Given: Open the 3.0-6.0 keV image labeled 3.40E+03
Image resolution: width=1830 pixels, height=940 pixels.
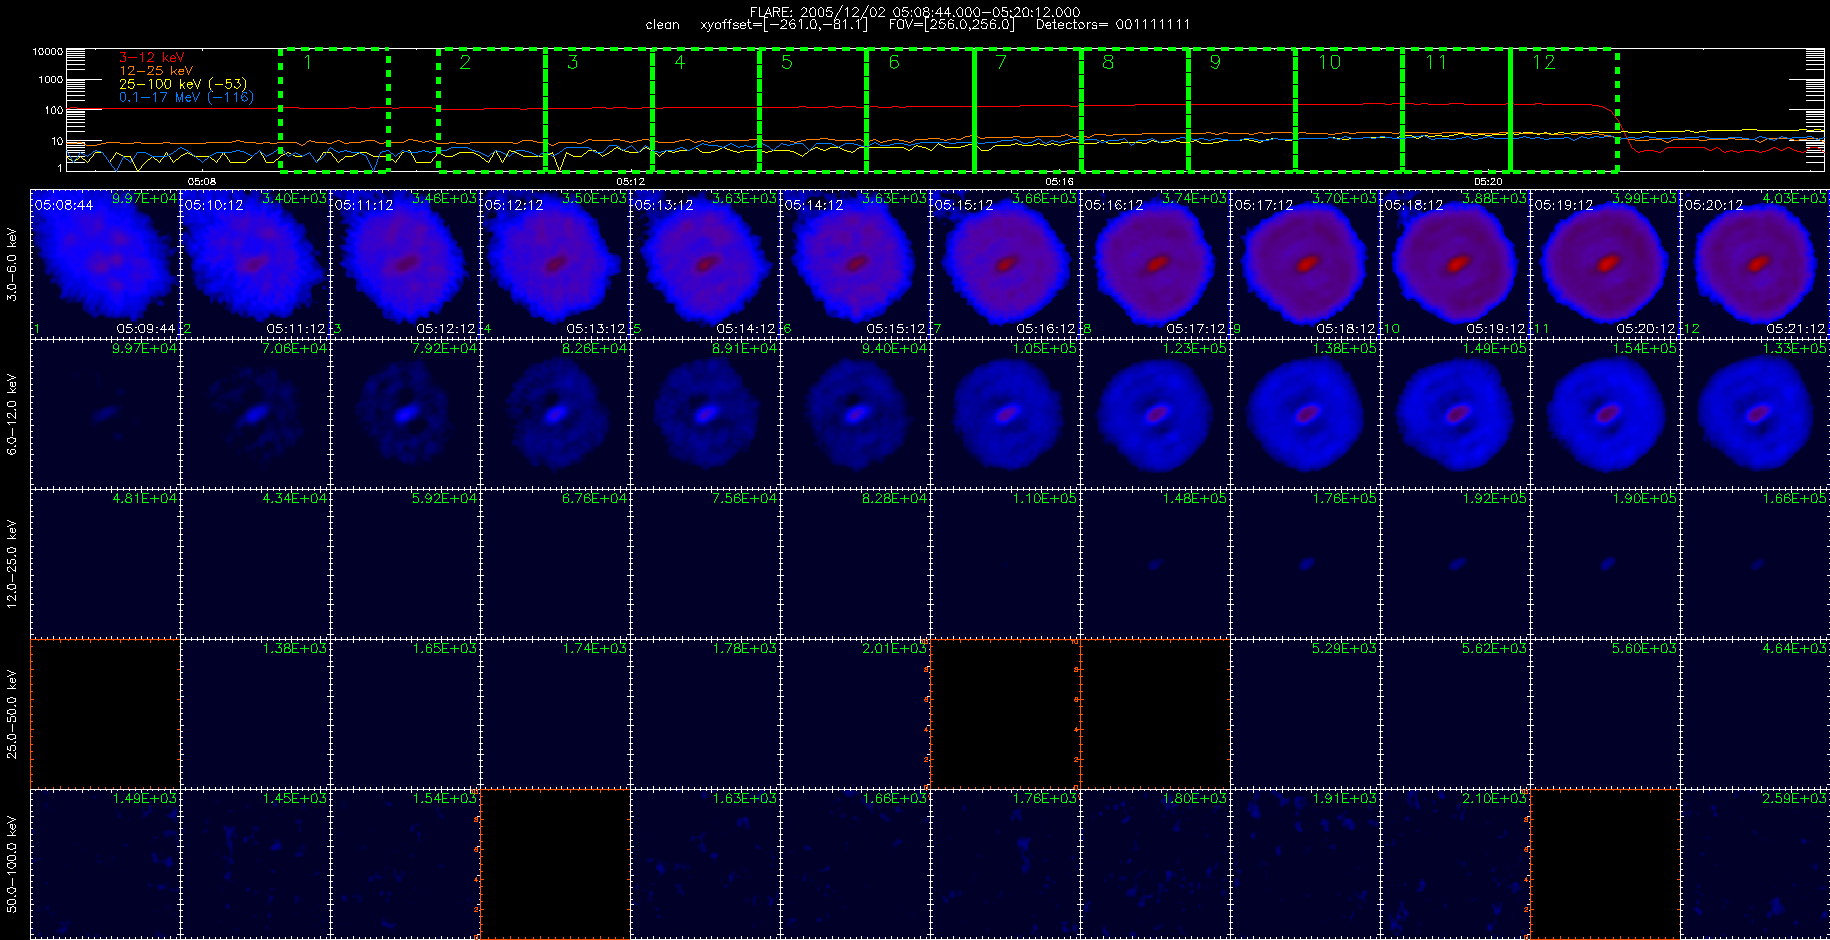Looking at the screenshot, I should click(x=255, y=264).
